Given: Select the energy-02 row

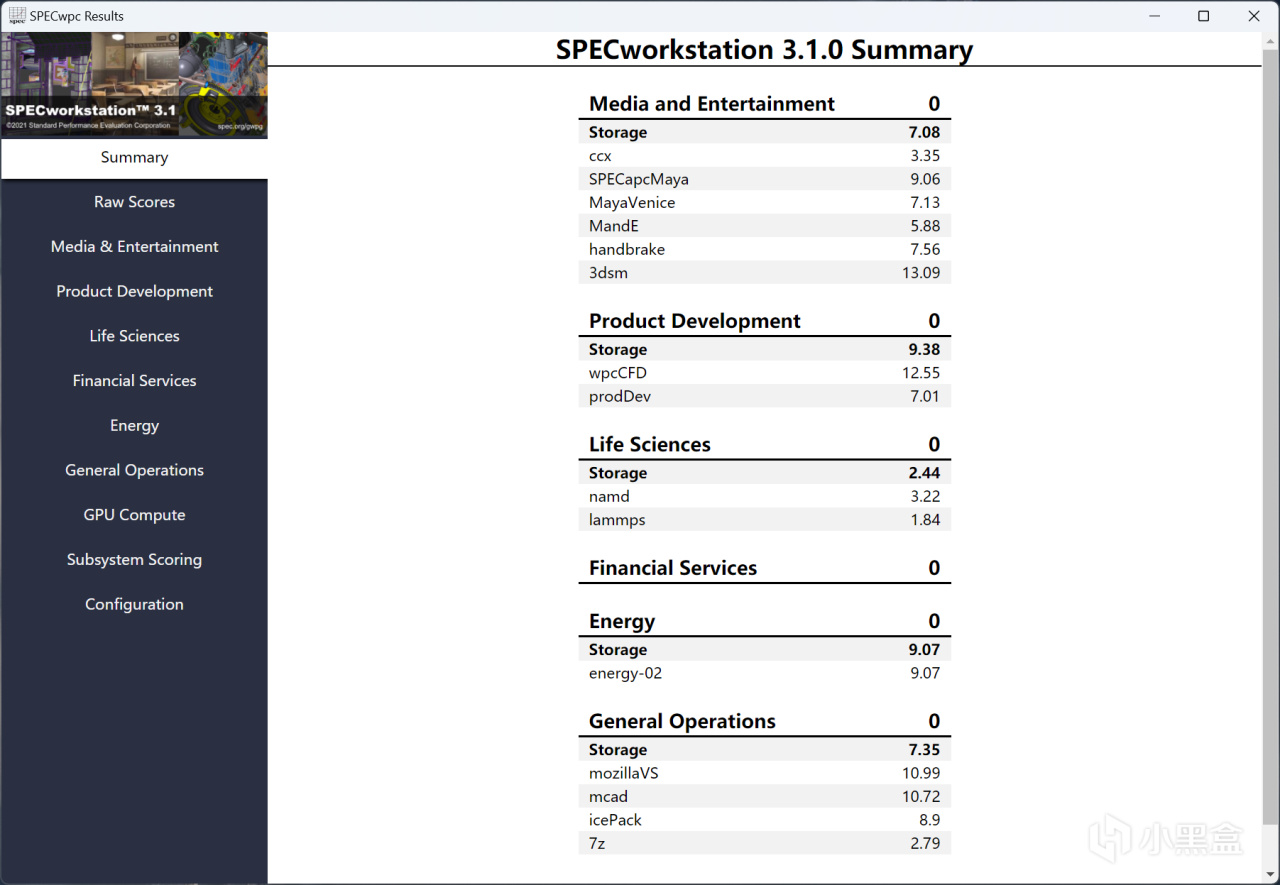Looking at the screenshot, I should (x=764, y=674).
